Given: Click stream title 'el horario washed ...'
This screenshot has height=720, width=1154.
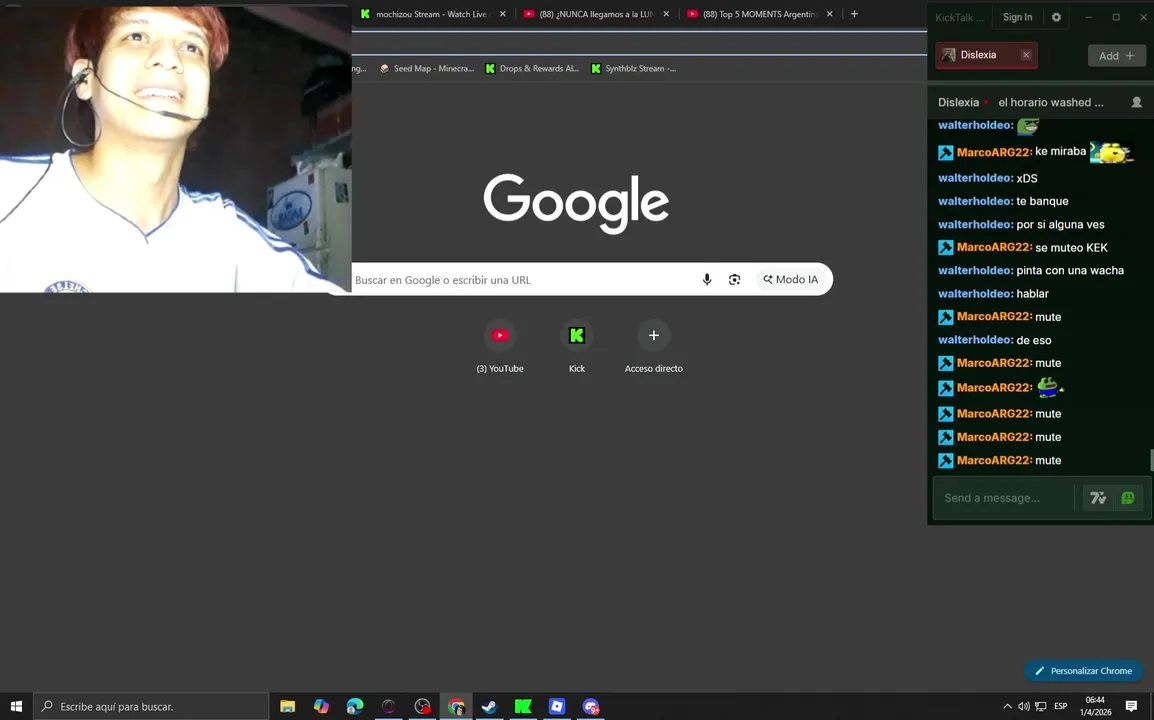Looking at the screenshot, I should [1050, 102].
